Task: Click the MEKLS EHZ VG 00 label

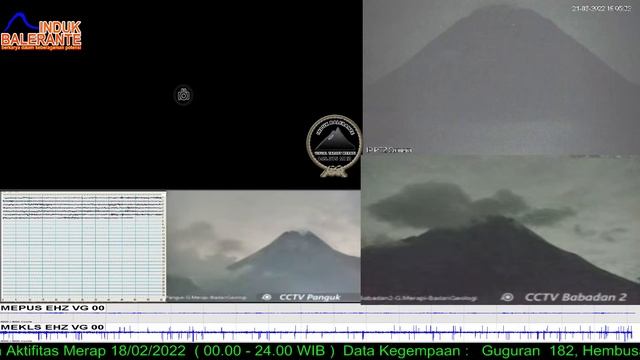Action: [53, 327]
